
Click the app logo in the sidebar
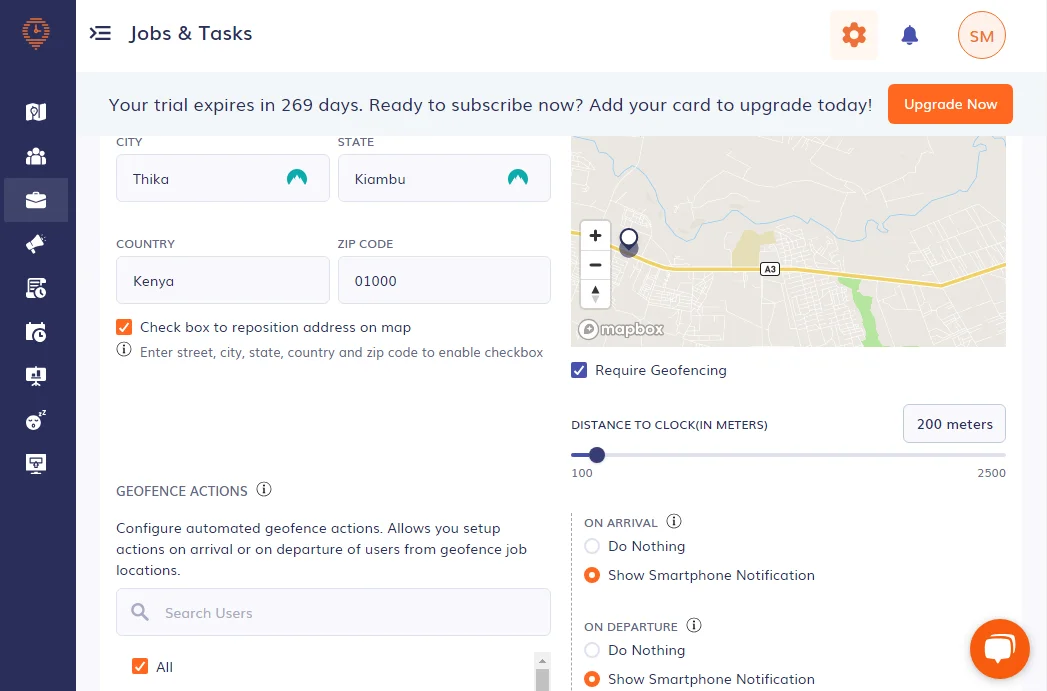(x=35, y=33)
